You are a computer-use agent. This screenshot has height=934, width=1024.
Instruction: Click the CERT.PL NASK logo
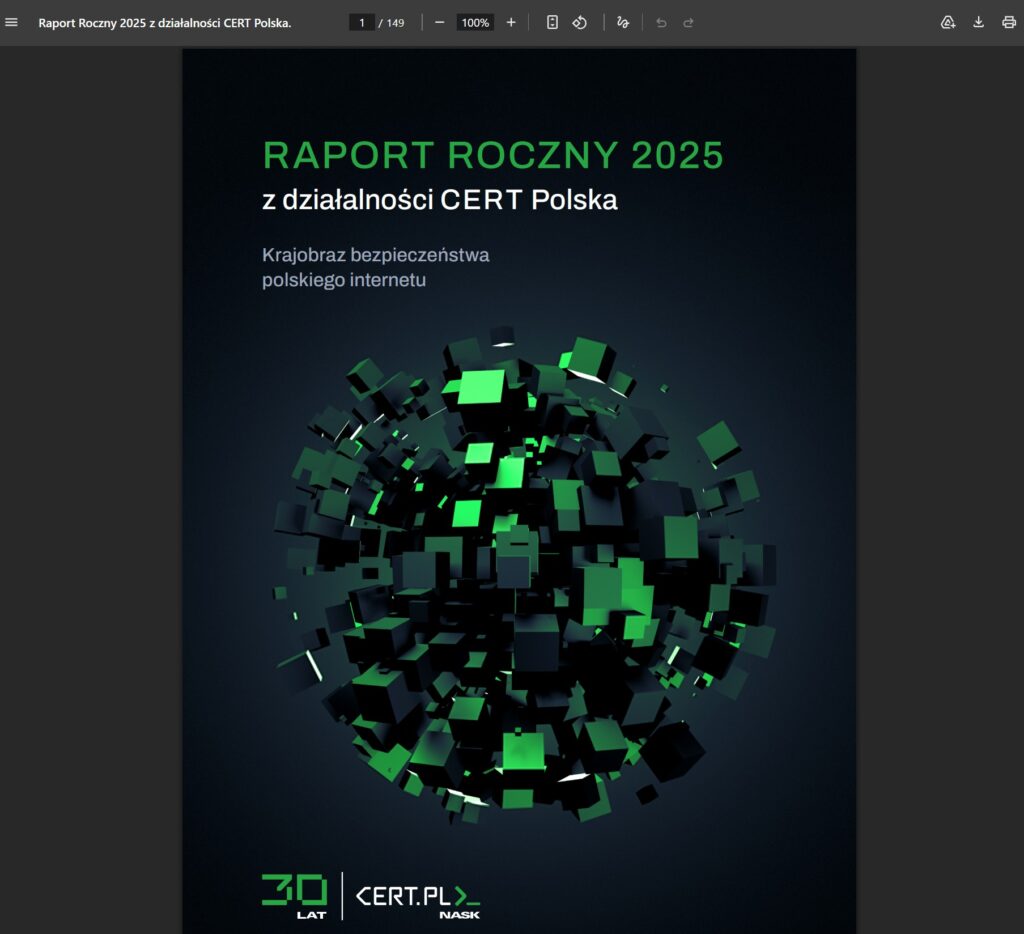pos(417,901)
